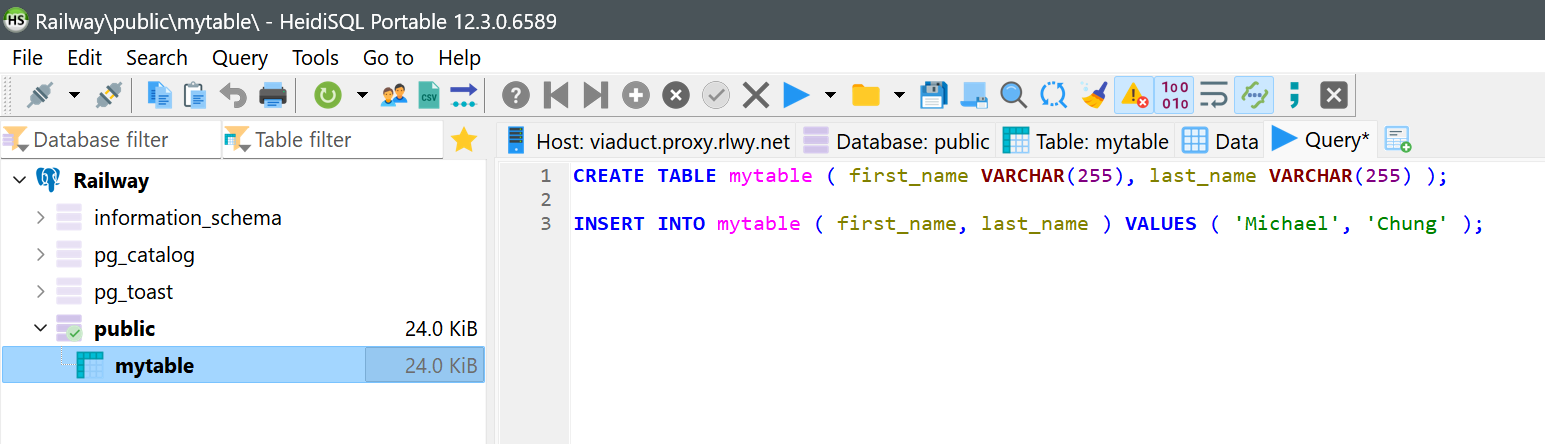Click the Insert row plus icon
Screen dimensions: 1545x444
click(x=636, y=95)
